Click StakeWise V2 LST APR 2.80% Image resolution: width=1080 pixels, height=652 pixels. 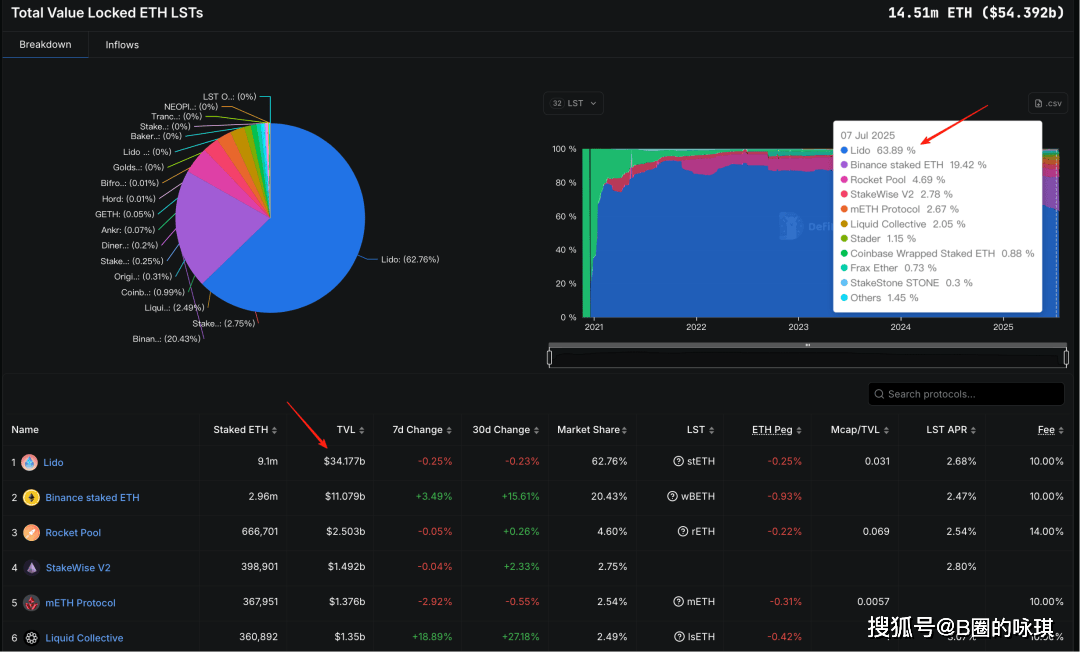[x=961, y=567]
